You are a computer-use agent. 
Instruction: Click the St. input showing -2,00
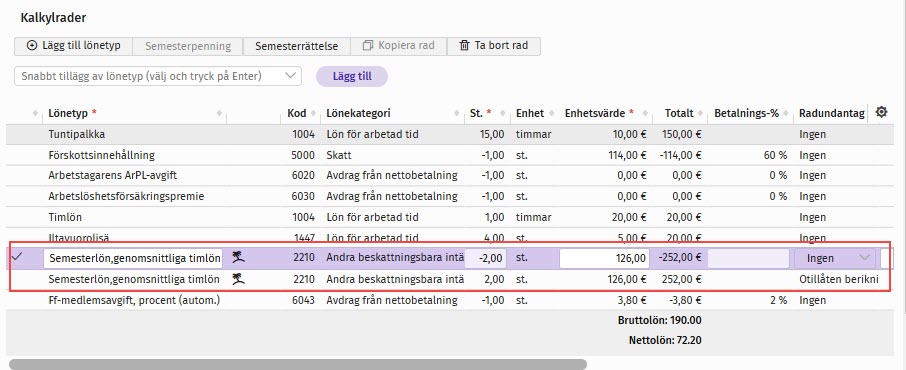click(486, 258)
